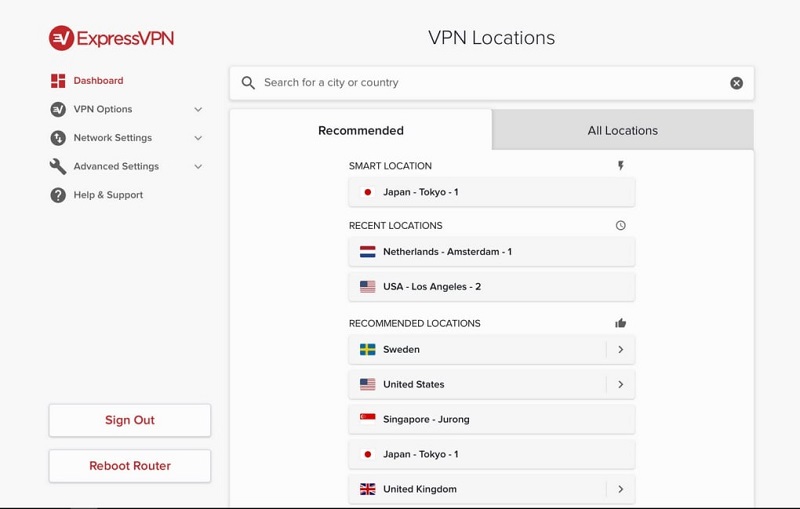Click the ExpressVPN logo
The height and width of the screenshot is (509, 800).
112,38
